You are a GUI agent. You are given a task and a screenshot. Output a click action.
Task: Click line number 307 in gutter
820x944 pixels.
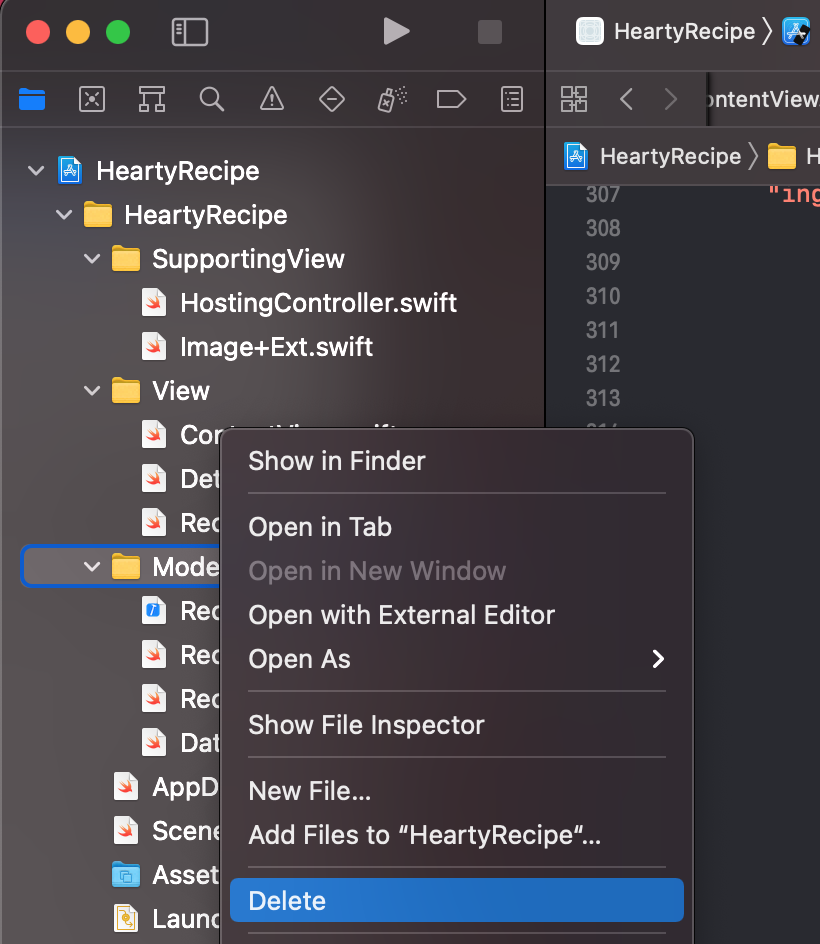point(603,194)
